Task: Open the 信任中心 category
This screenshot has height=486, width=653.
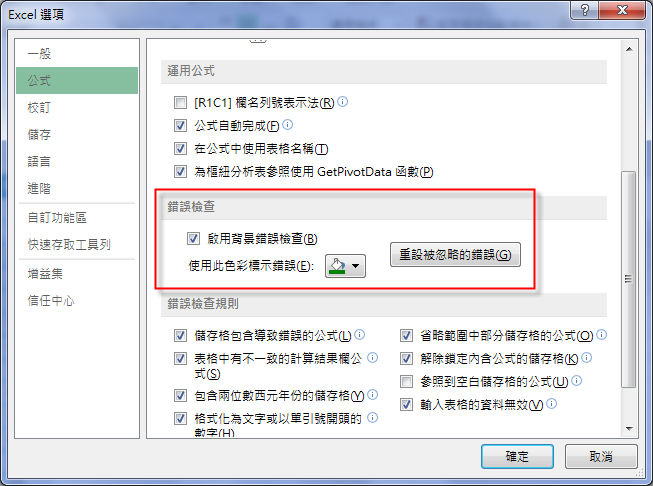Action: coord(51,300)
